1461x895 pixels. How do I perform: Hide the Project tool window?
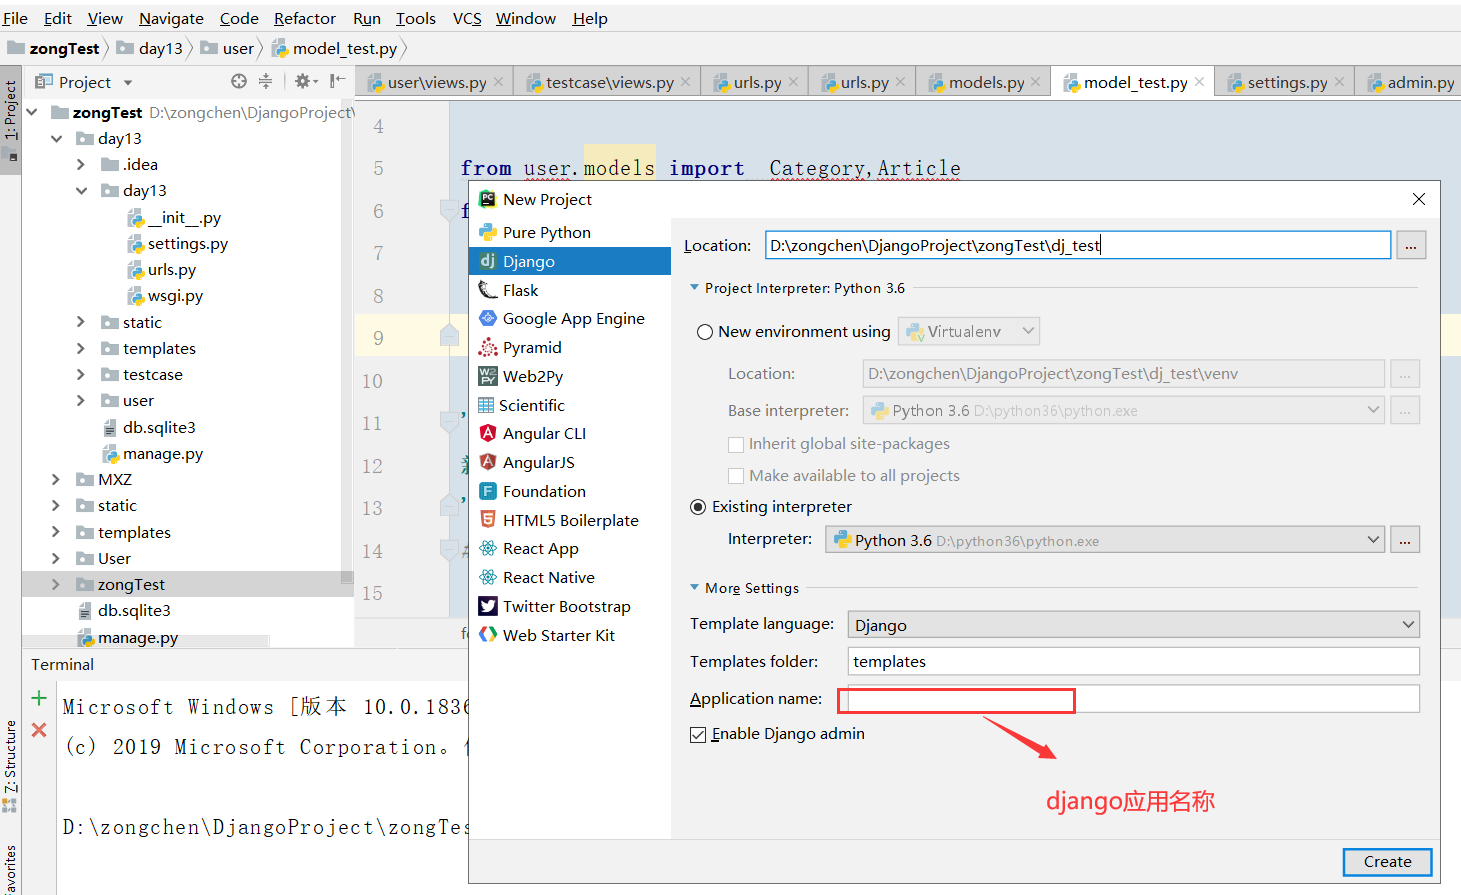(338, 81)
